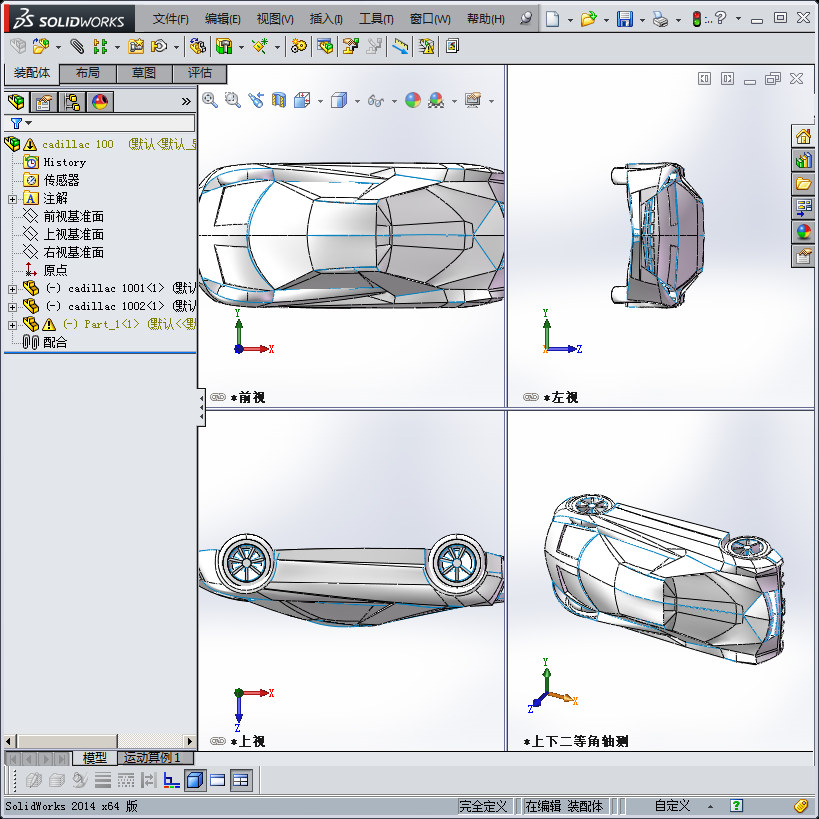This screenshot has height=819, width=819.
Task: Click the Apply Scene icon
Action: pyautogui.click(x=436, y=100)
